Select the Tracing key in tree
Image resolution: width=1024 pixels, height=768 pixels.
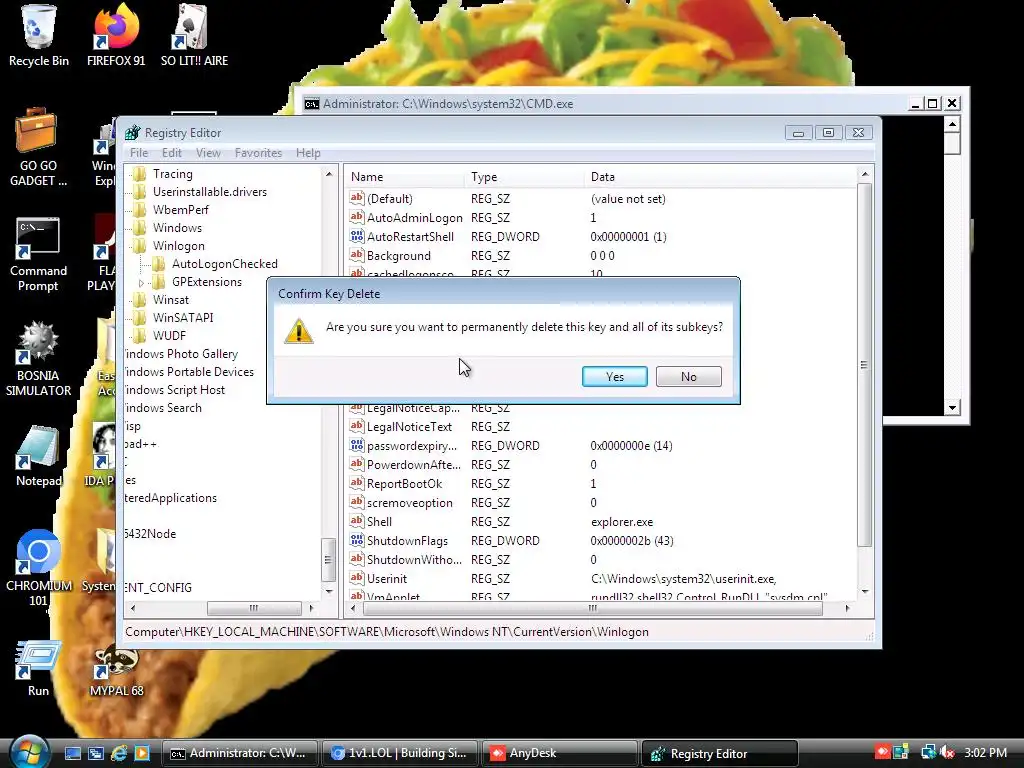tap(172, 174)
